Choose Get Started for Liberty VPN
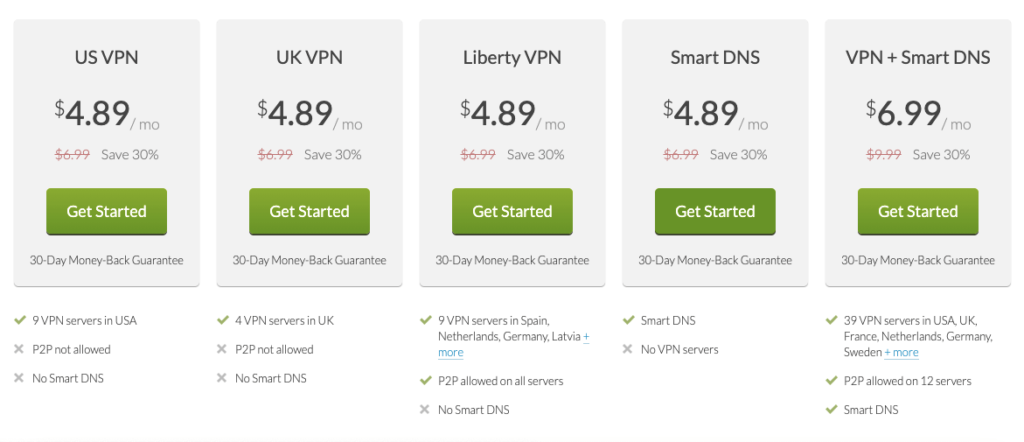 (x=512, y=212)
